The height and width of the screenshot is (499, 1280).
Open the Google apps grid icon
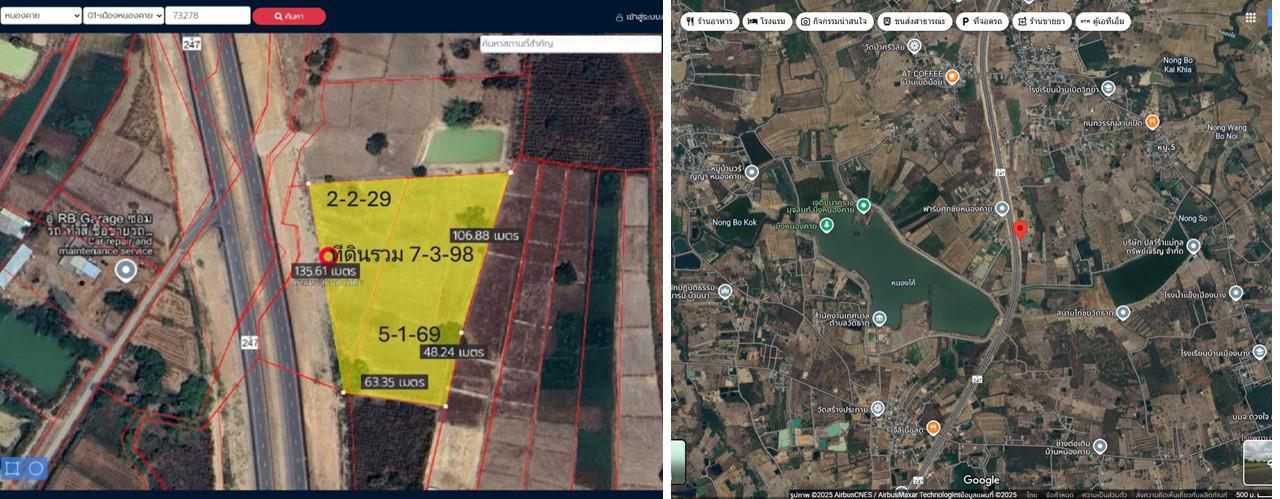click(1250, 17)
